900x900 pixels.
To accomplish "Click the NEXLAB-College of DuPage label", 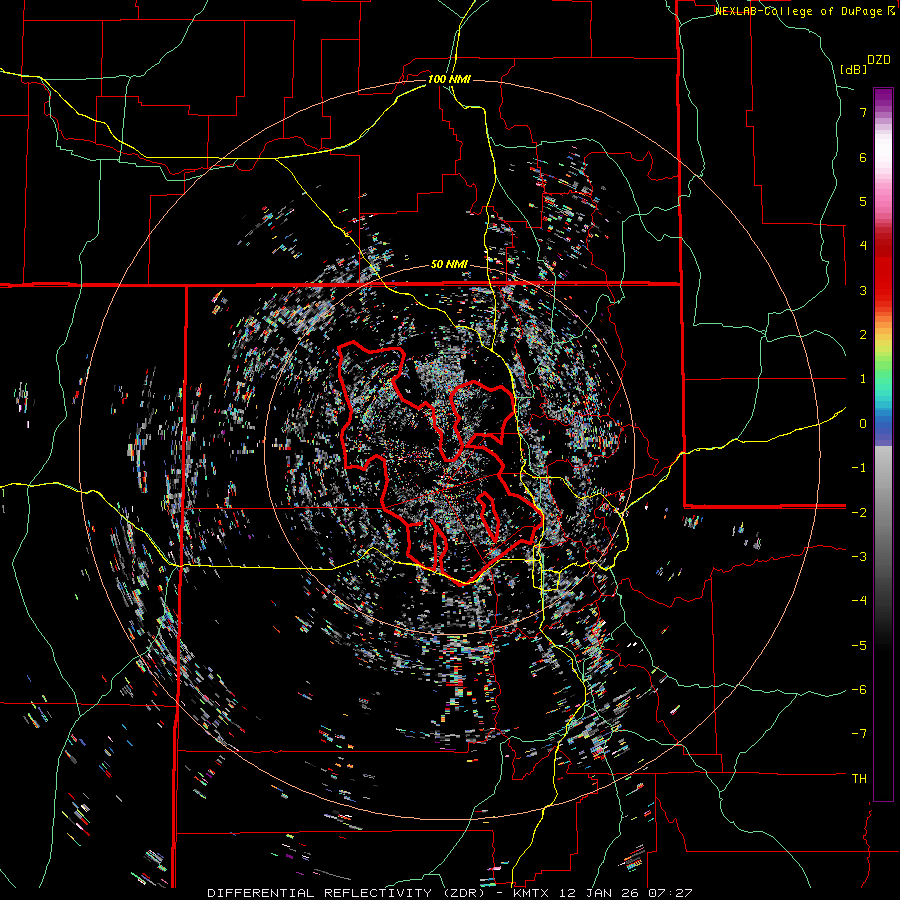I will pyautogui.click(x=800, y=11).
